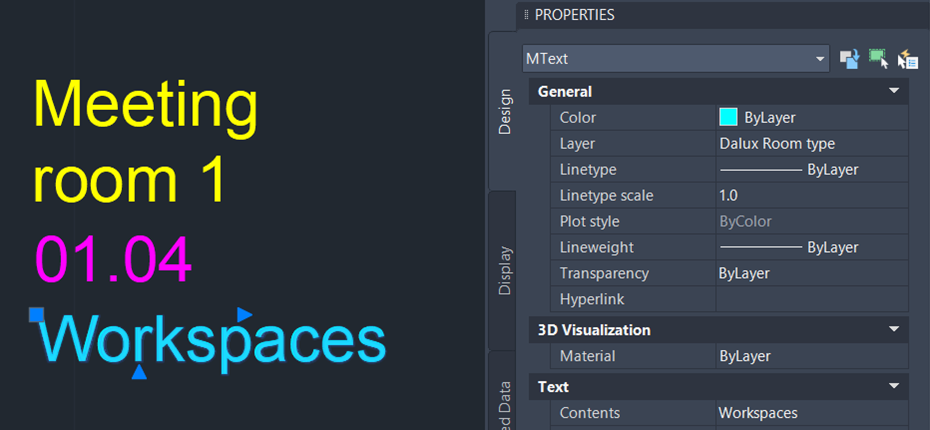Click the Select Objects icon
This screenshot has height=430, width=930.
[x=878, y=59]
